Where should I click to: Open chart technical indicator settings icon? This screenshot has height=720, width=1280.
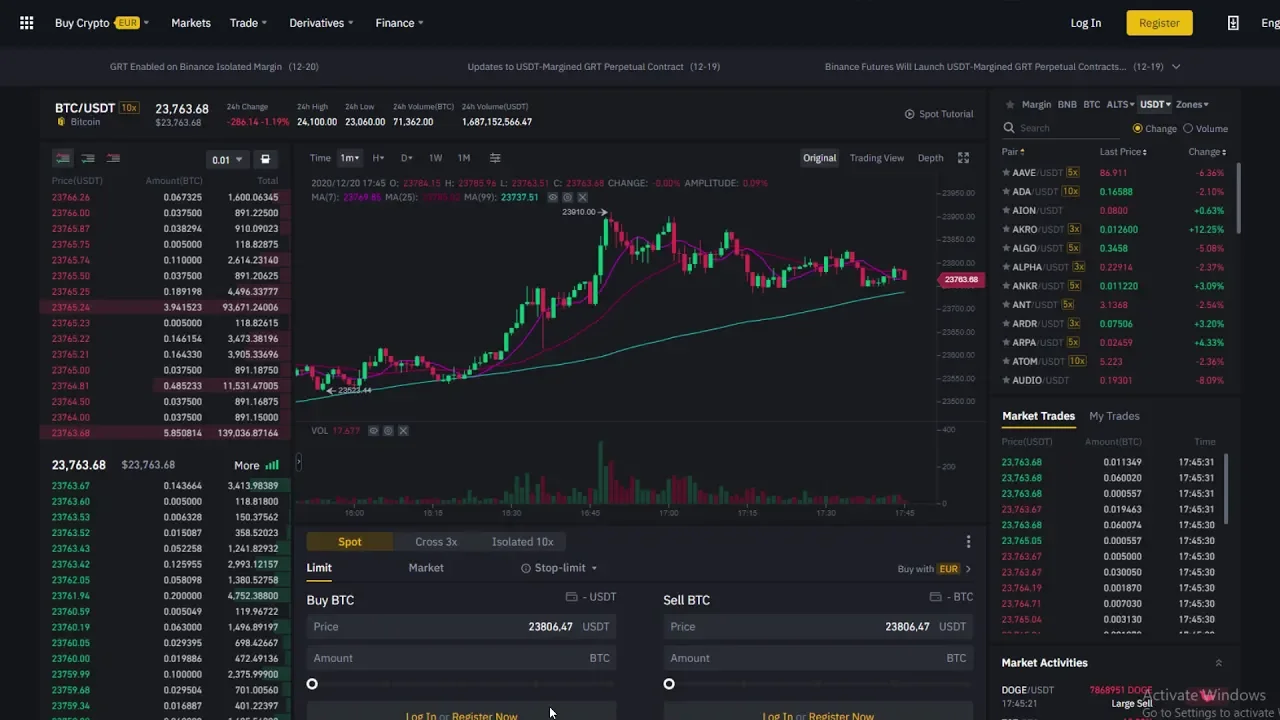click(495, 158)
